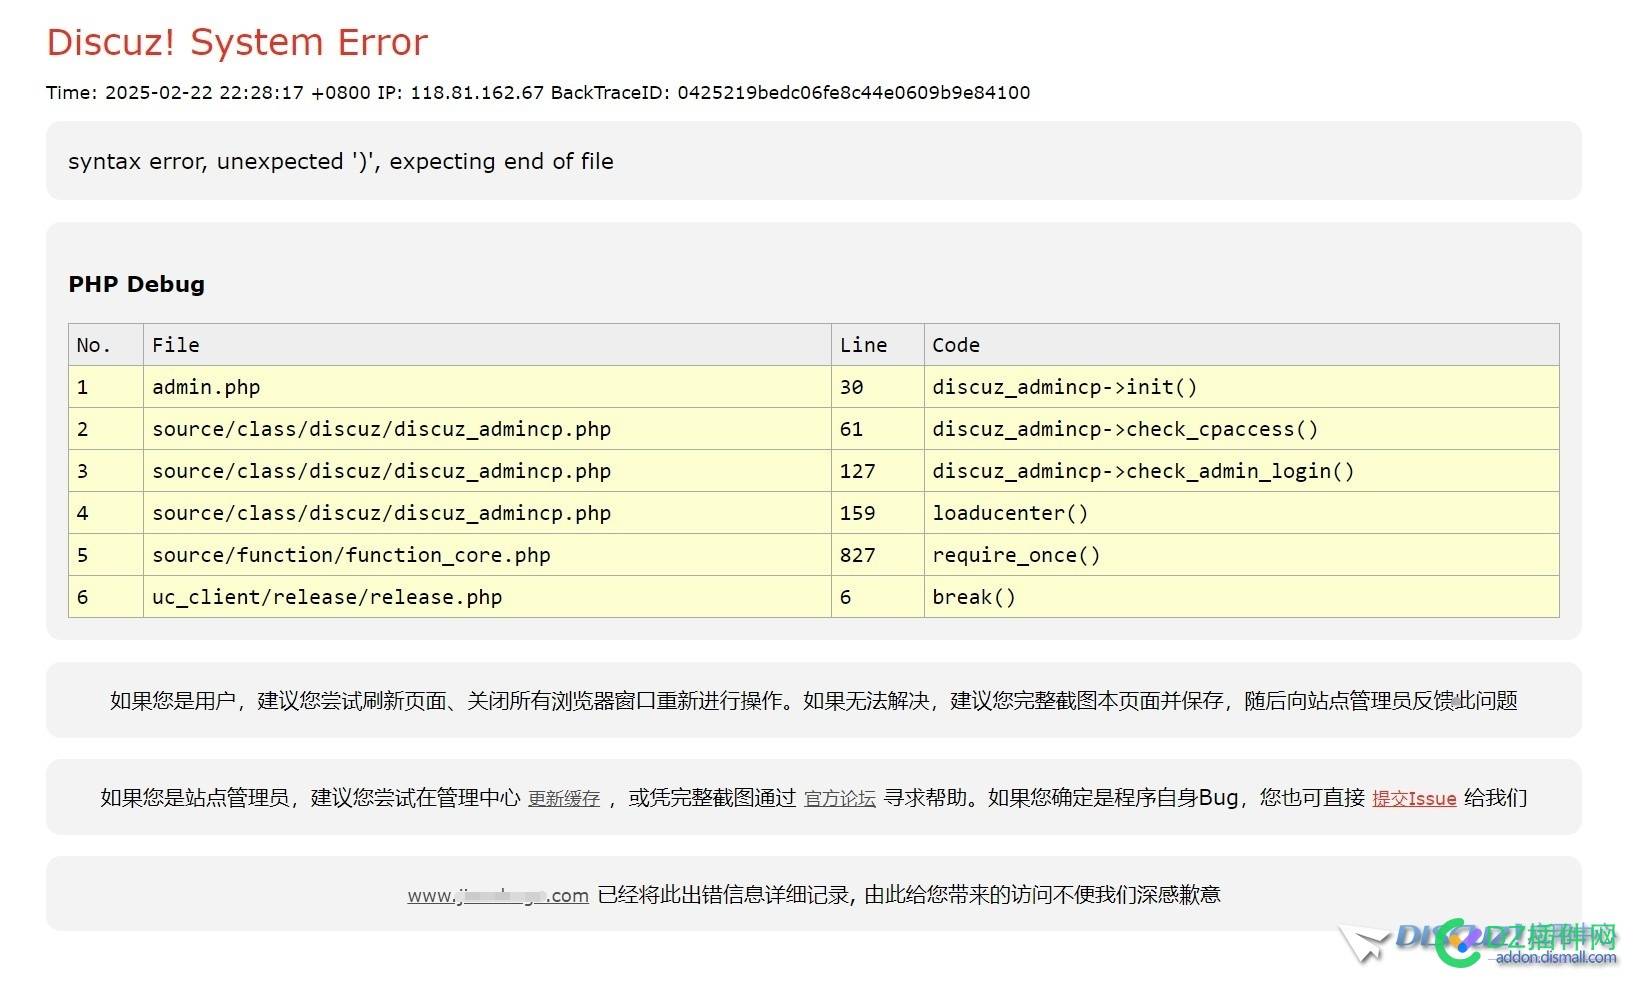Screen dimensions: 1635x983
Task: Open the 更新缓存 link
Action: (x=564, y=798)
